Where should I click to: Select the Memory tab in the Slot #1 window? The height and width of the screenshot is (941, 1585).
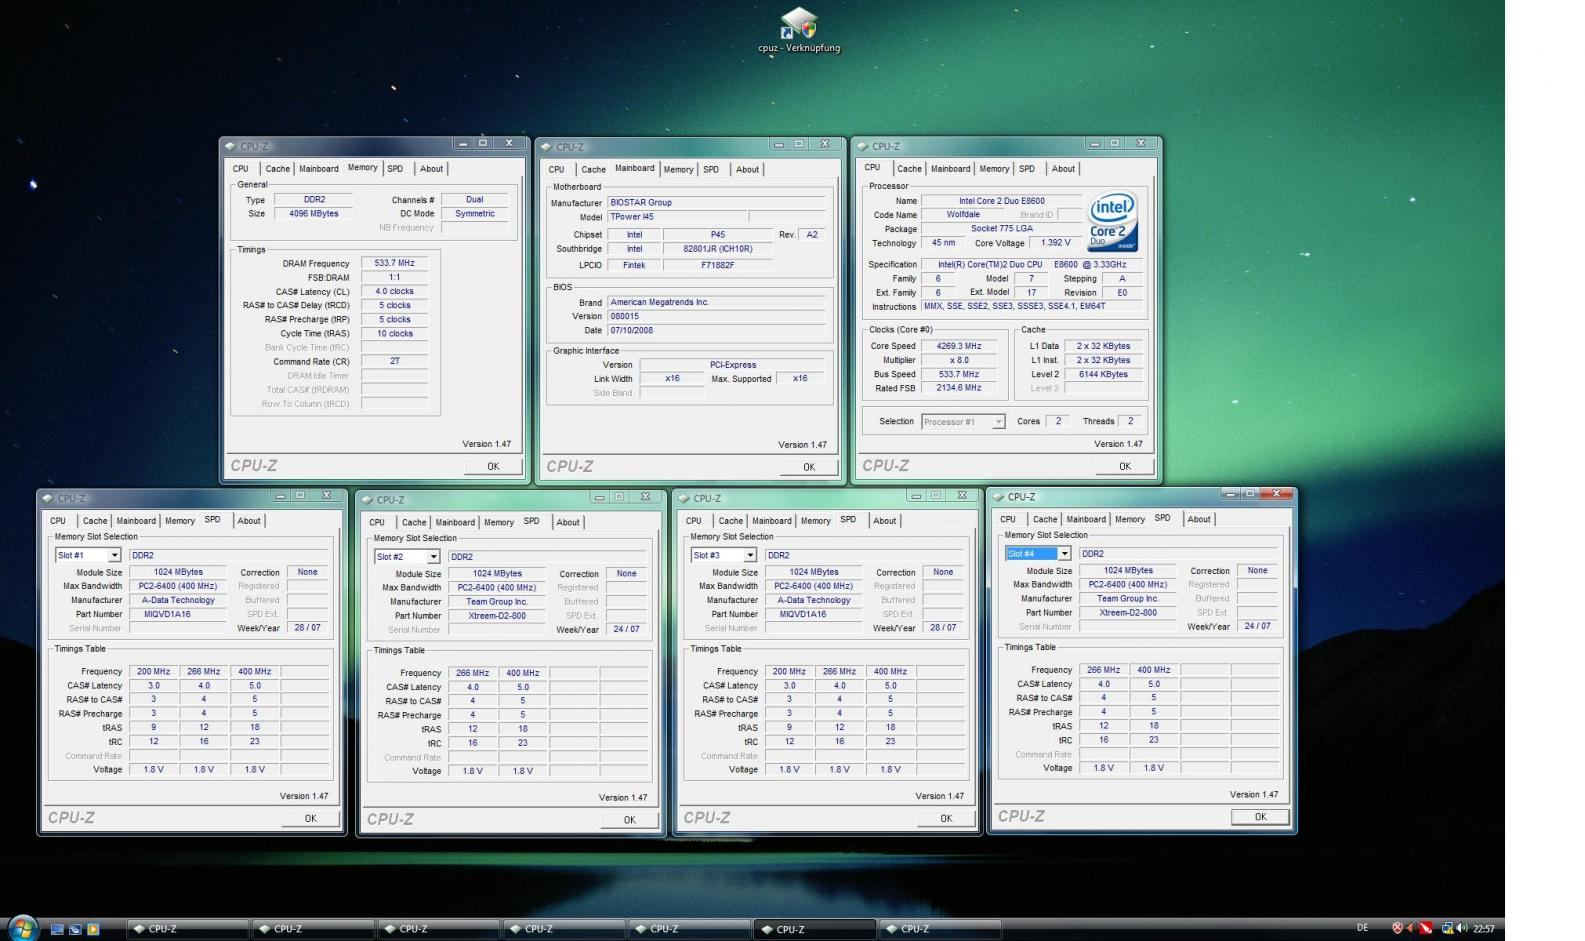(180, 521)
